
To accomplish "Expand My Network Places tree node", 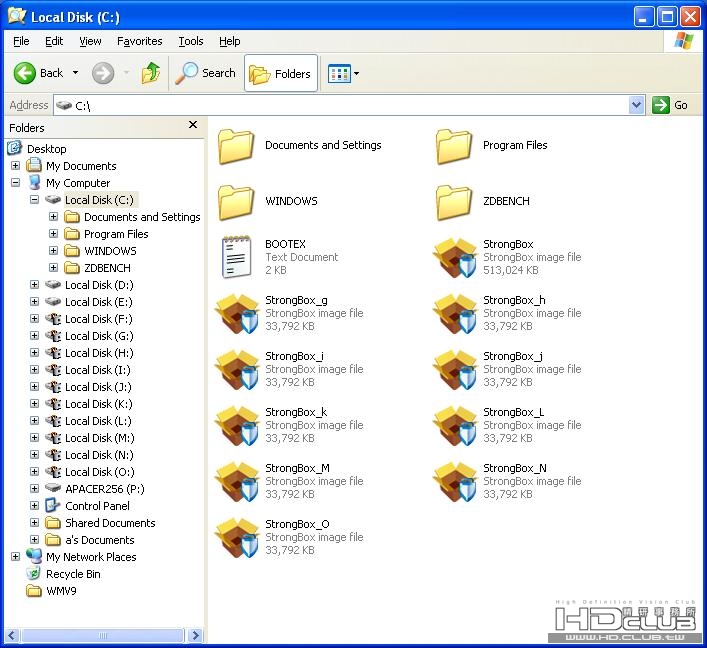I will 16,556.
